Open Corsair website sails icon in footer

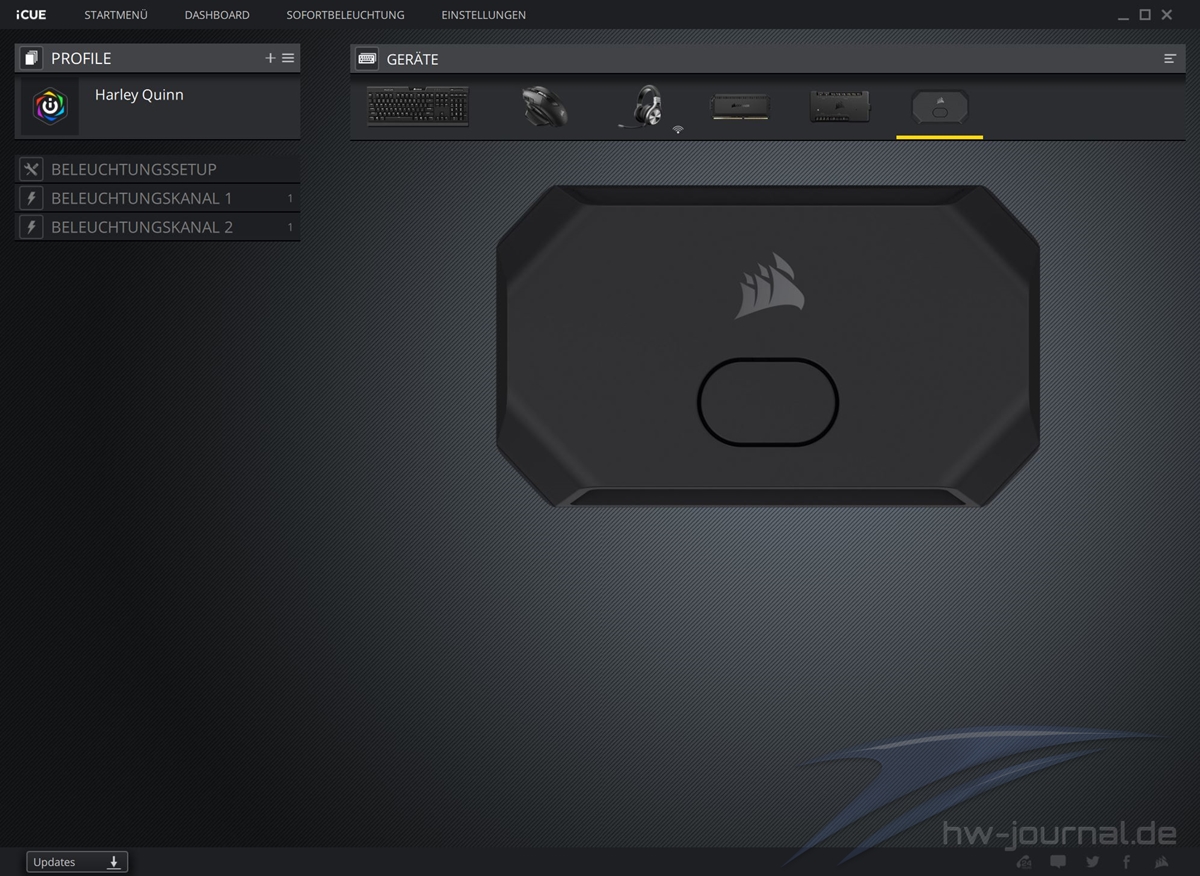coord(1162,862)
